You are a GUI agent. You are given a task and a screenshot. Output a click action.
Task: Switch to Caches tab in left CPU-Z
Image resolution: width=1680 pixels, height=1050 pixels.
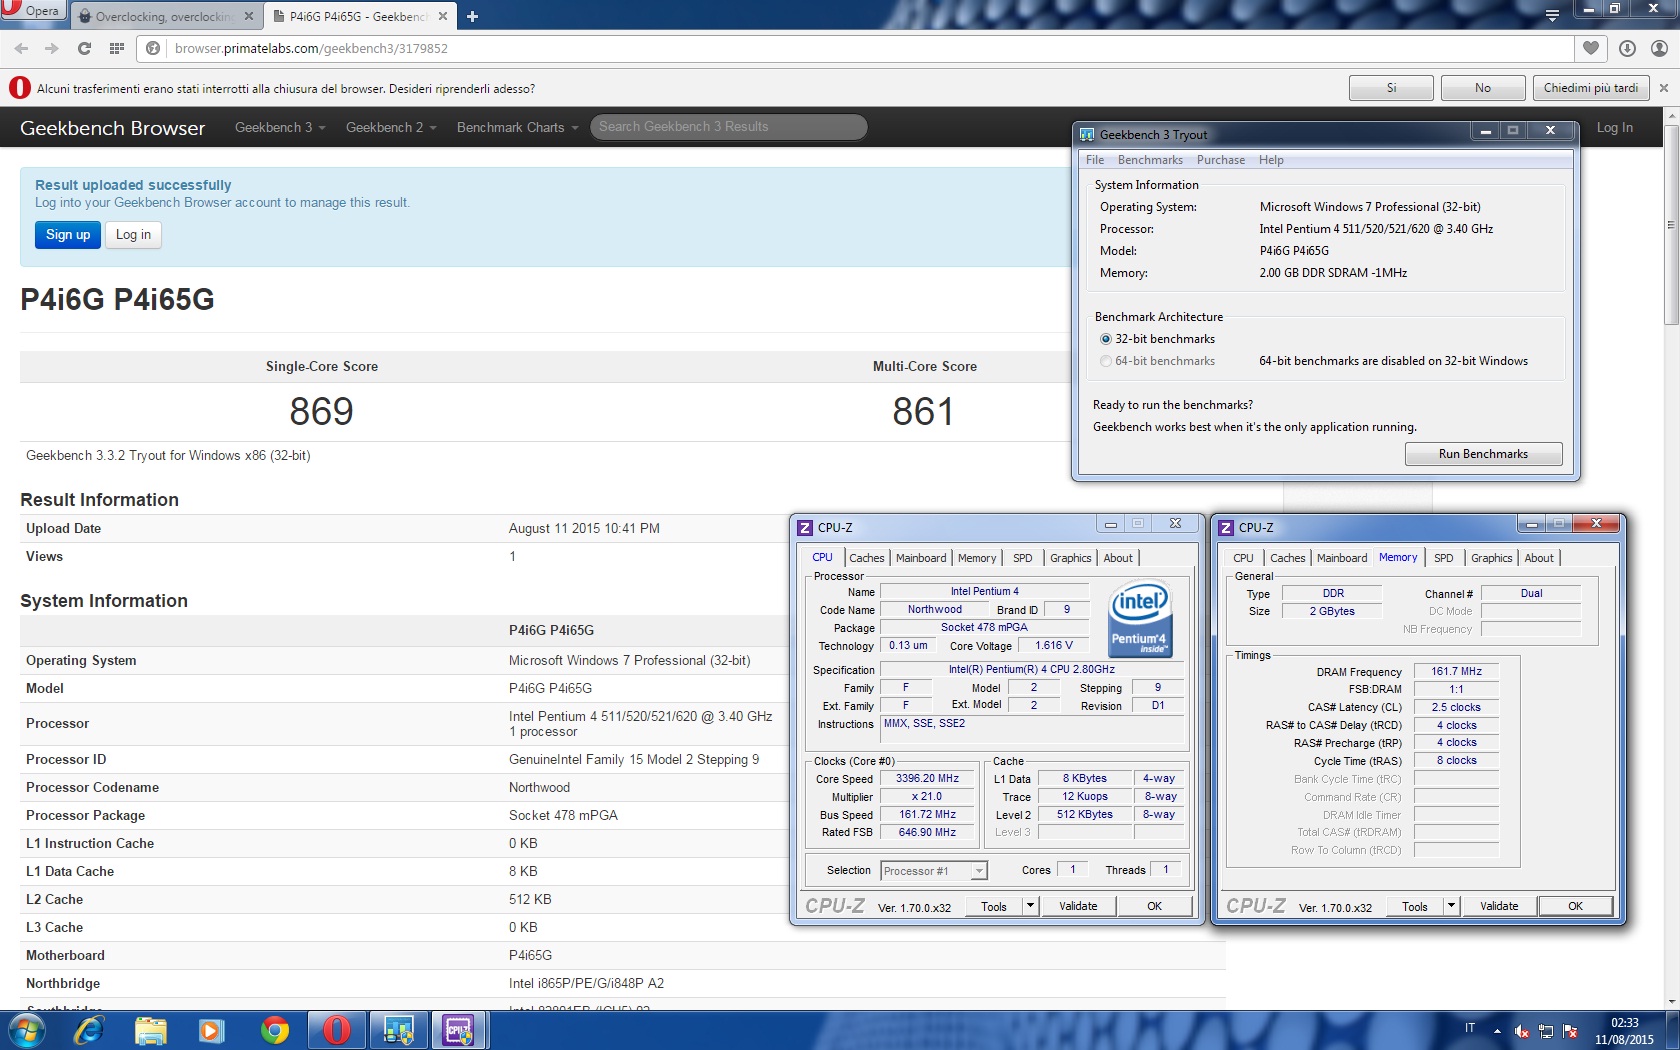[867, 558]
